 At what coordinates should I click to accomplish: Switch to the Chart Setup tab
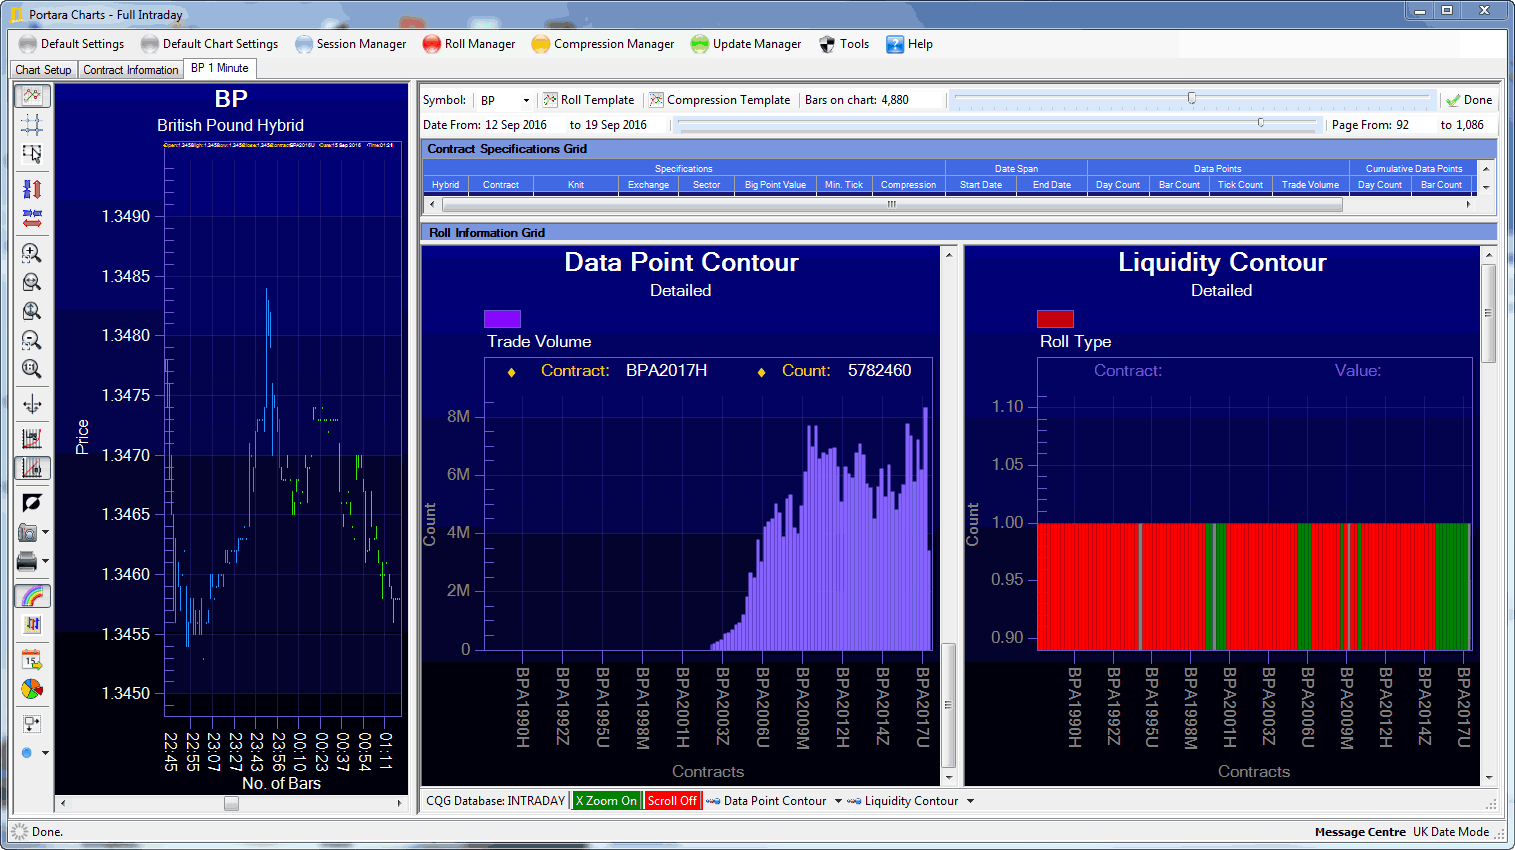(x=43, y=70)
